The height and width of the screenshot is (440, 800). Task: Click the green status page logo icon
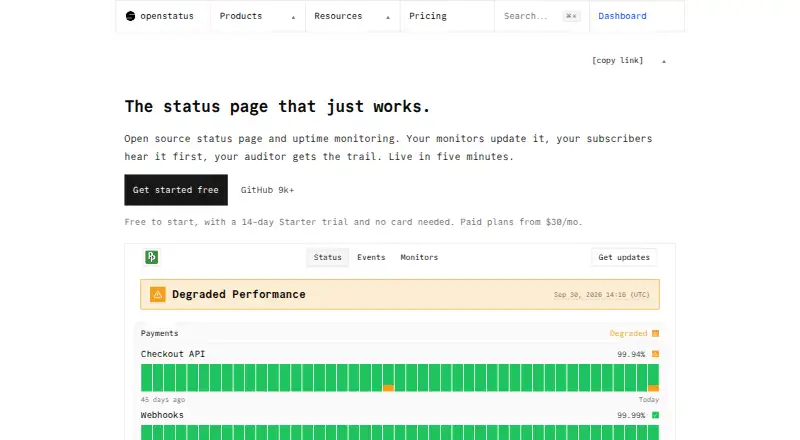point(152,257)
